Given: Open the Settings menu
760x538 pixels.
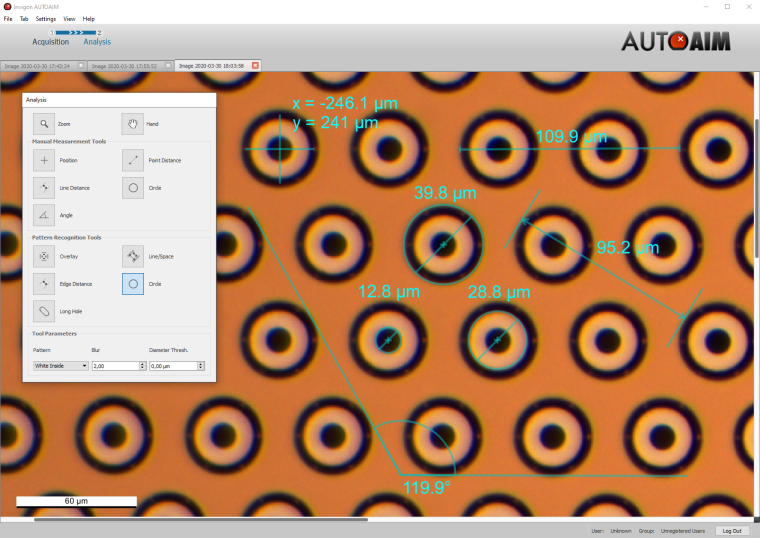Looking at the screenshot, I should [46, 19].
